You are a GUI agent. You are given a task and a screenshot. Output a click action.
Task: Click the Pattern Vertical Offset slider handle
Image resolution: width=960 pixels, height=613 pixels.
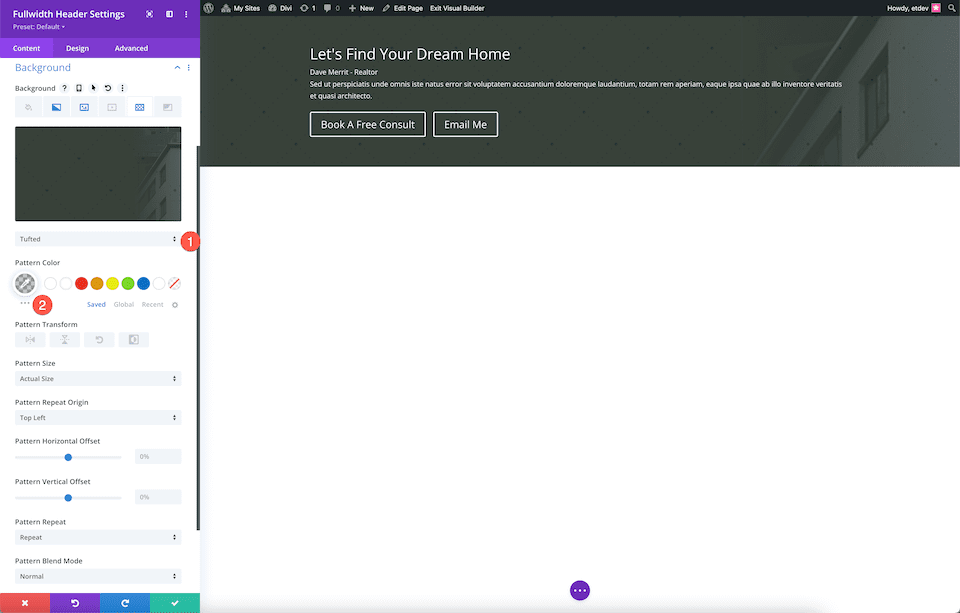coord(69,498)
